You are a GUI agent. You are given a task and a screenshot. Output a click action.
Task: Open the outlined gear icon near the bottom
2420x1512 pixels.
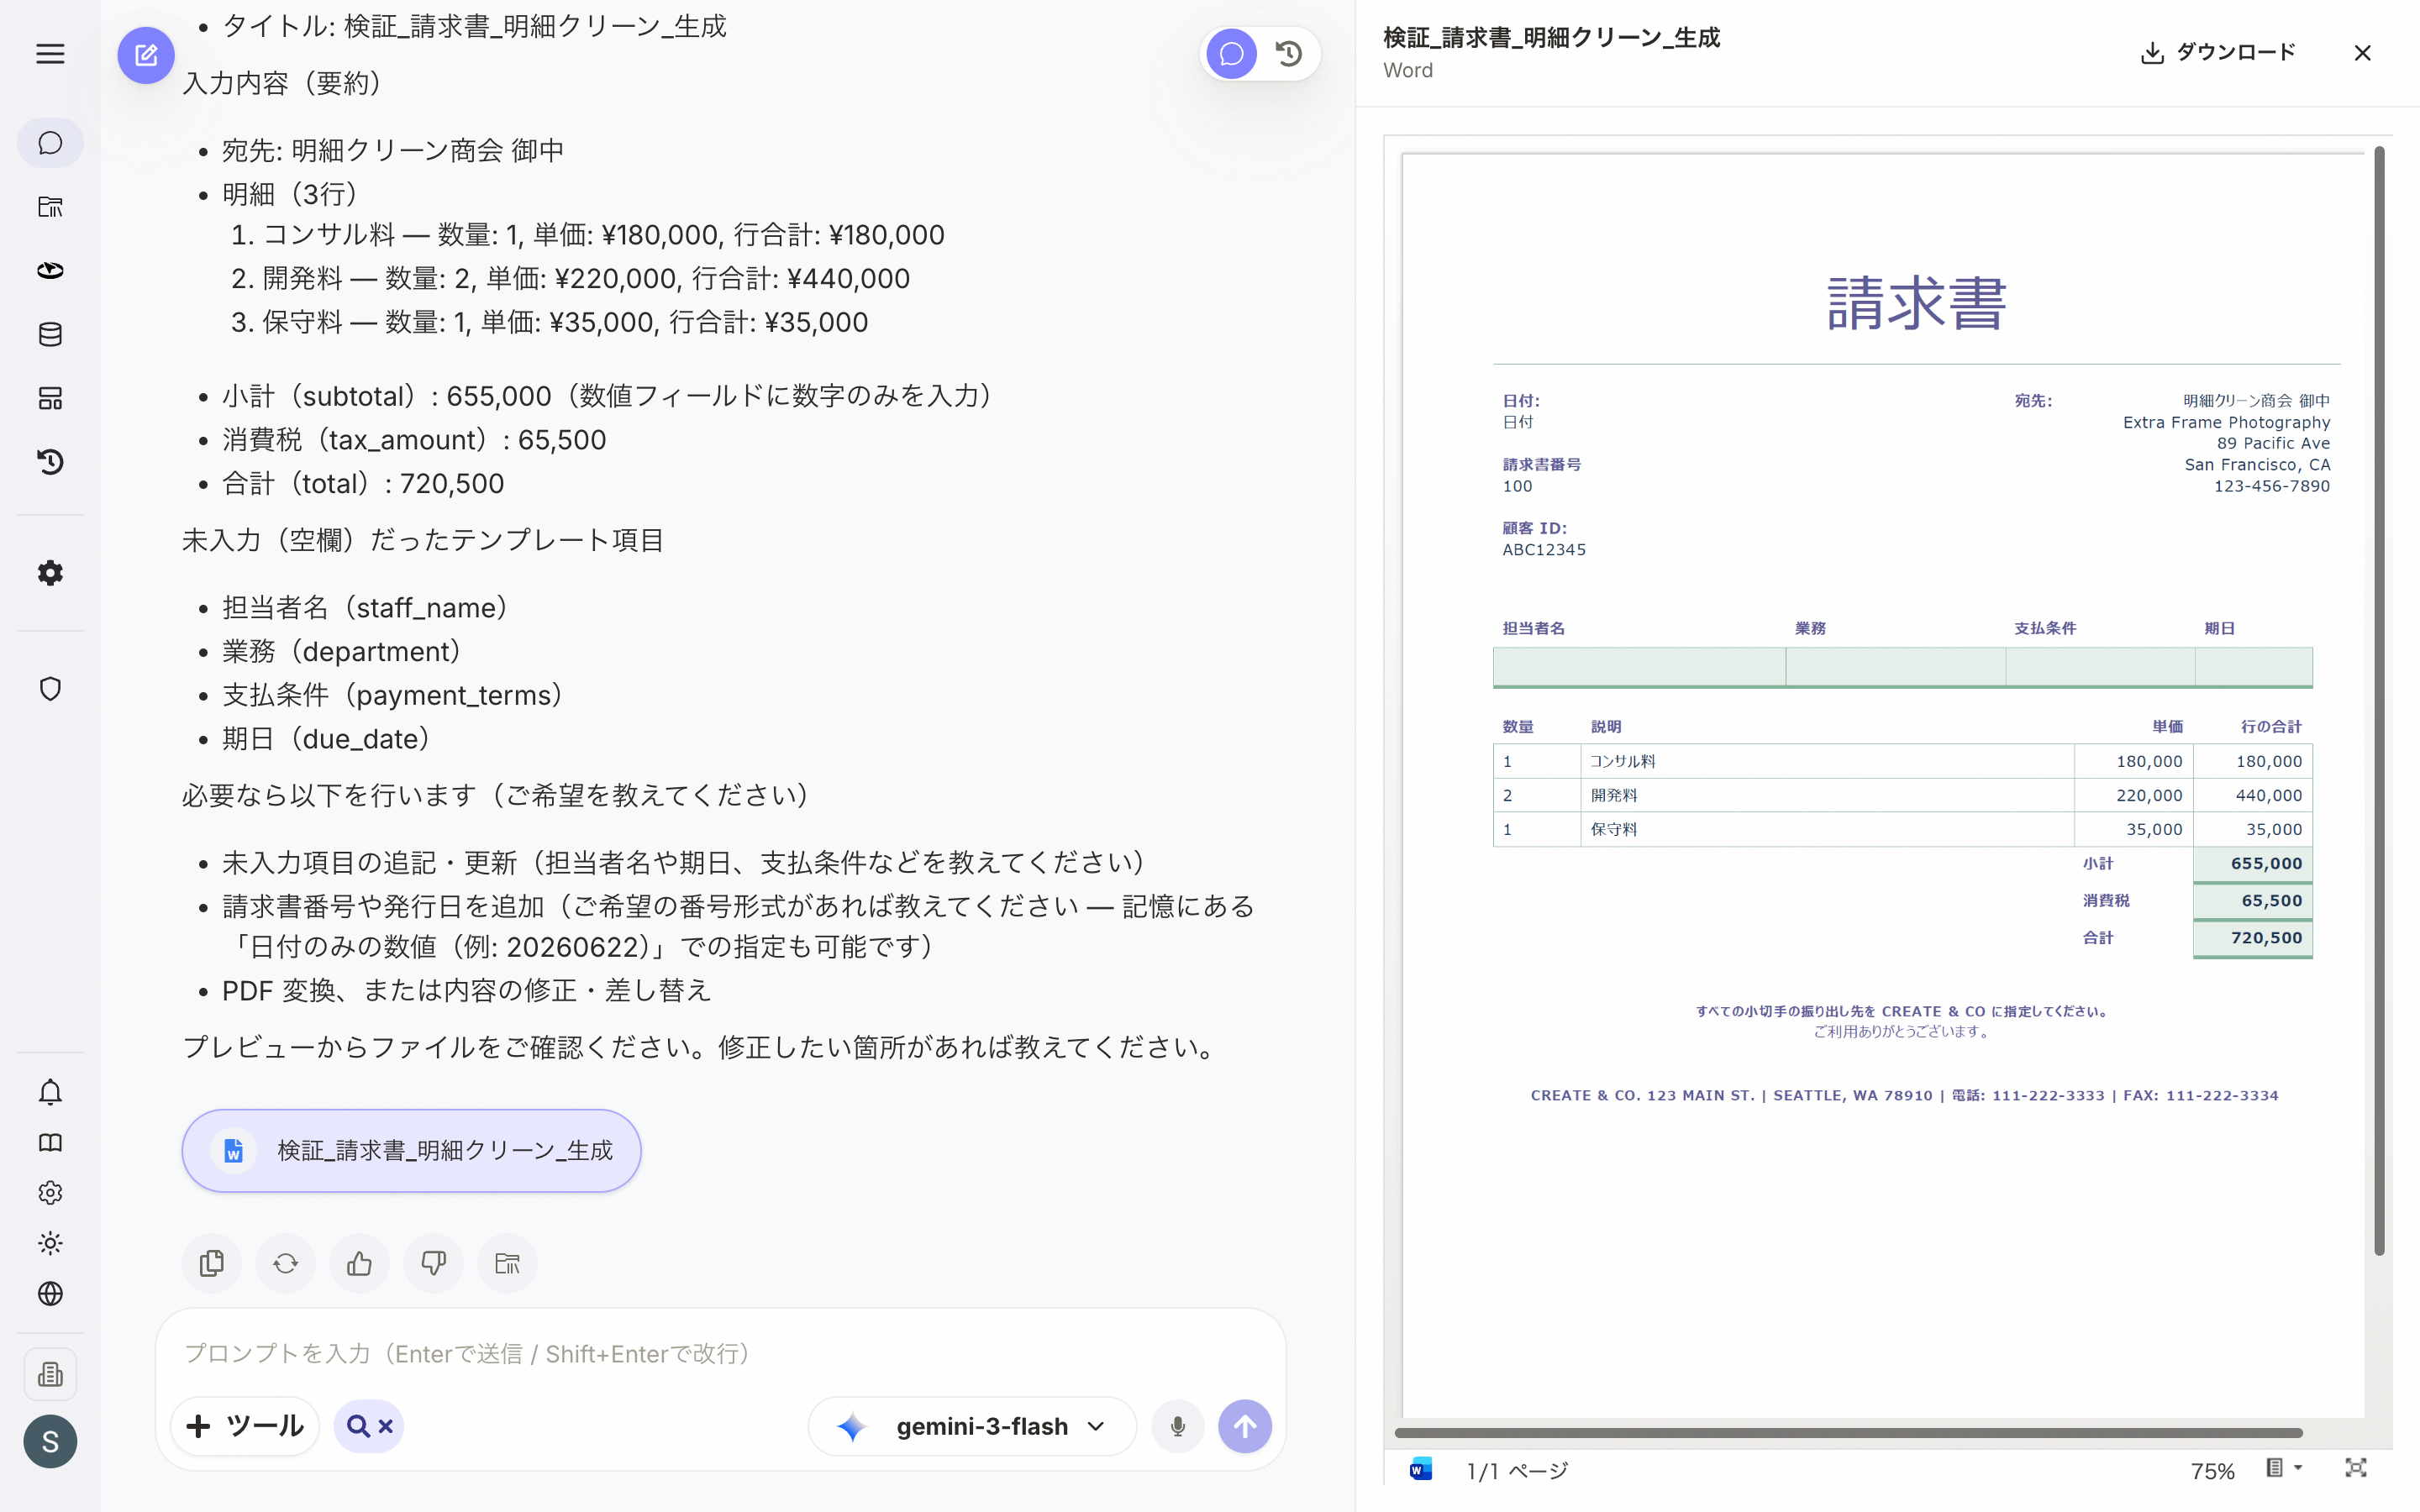point(50,1193)
